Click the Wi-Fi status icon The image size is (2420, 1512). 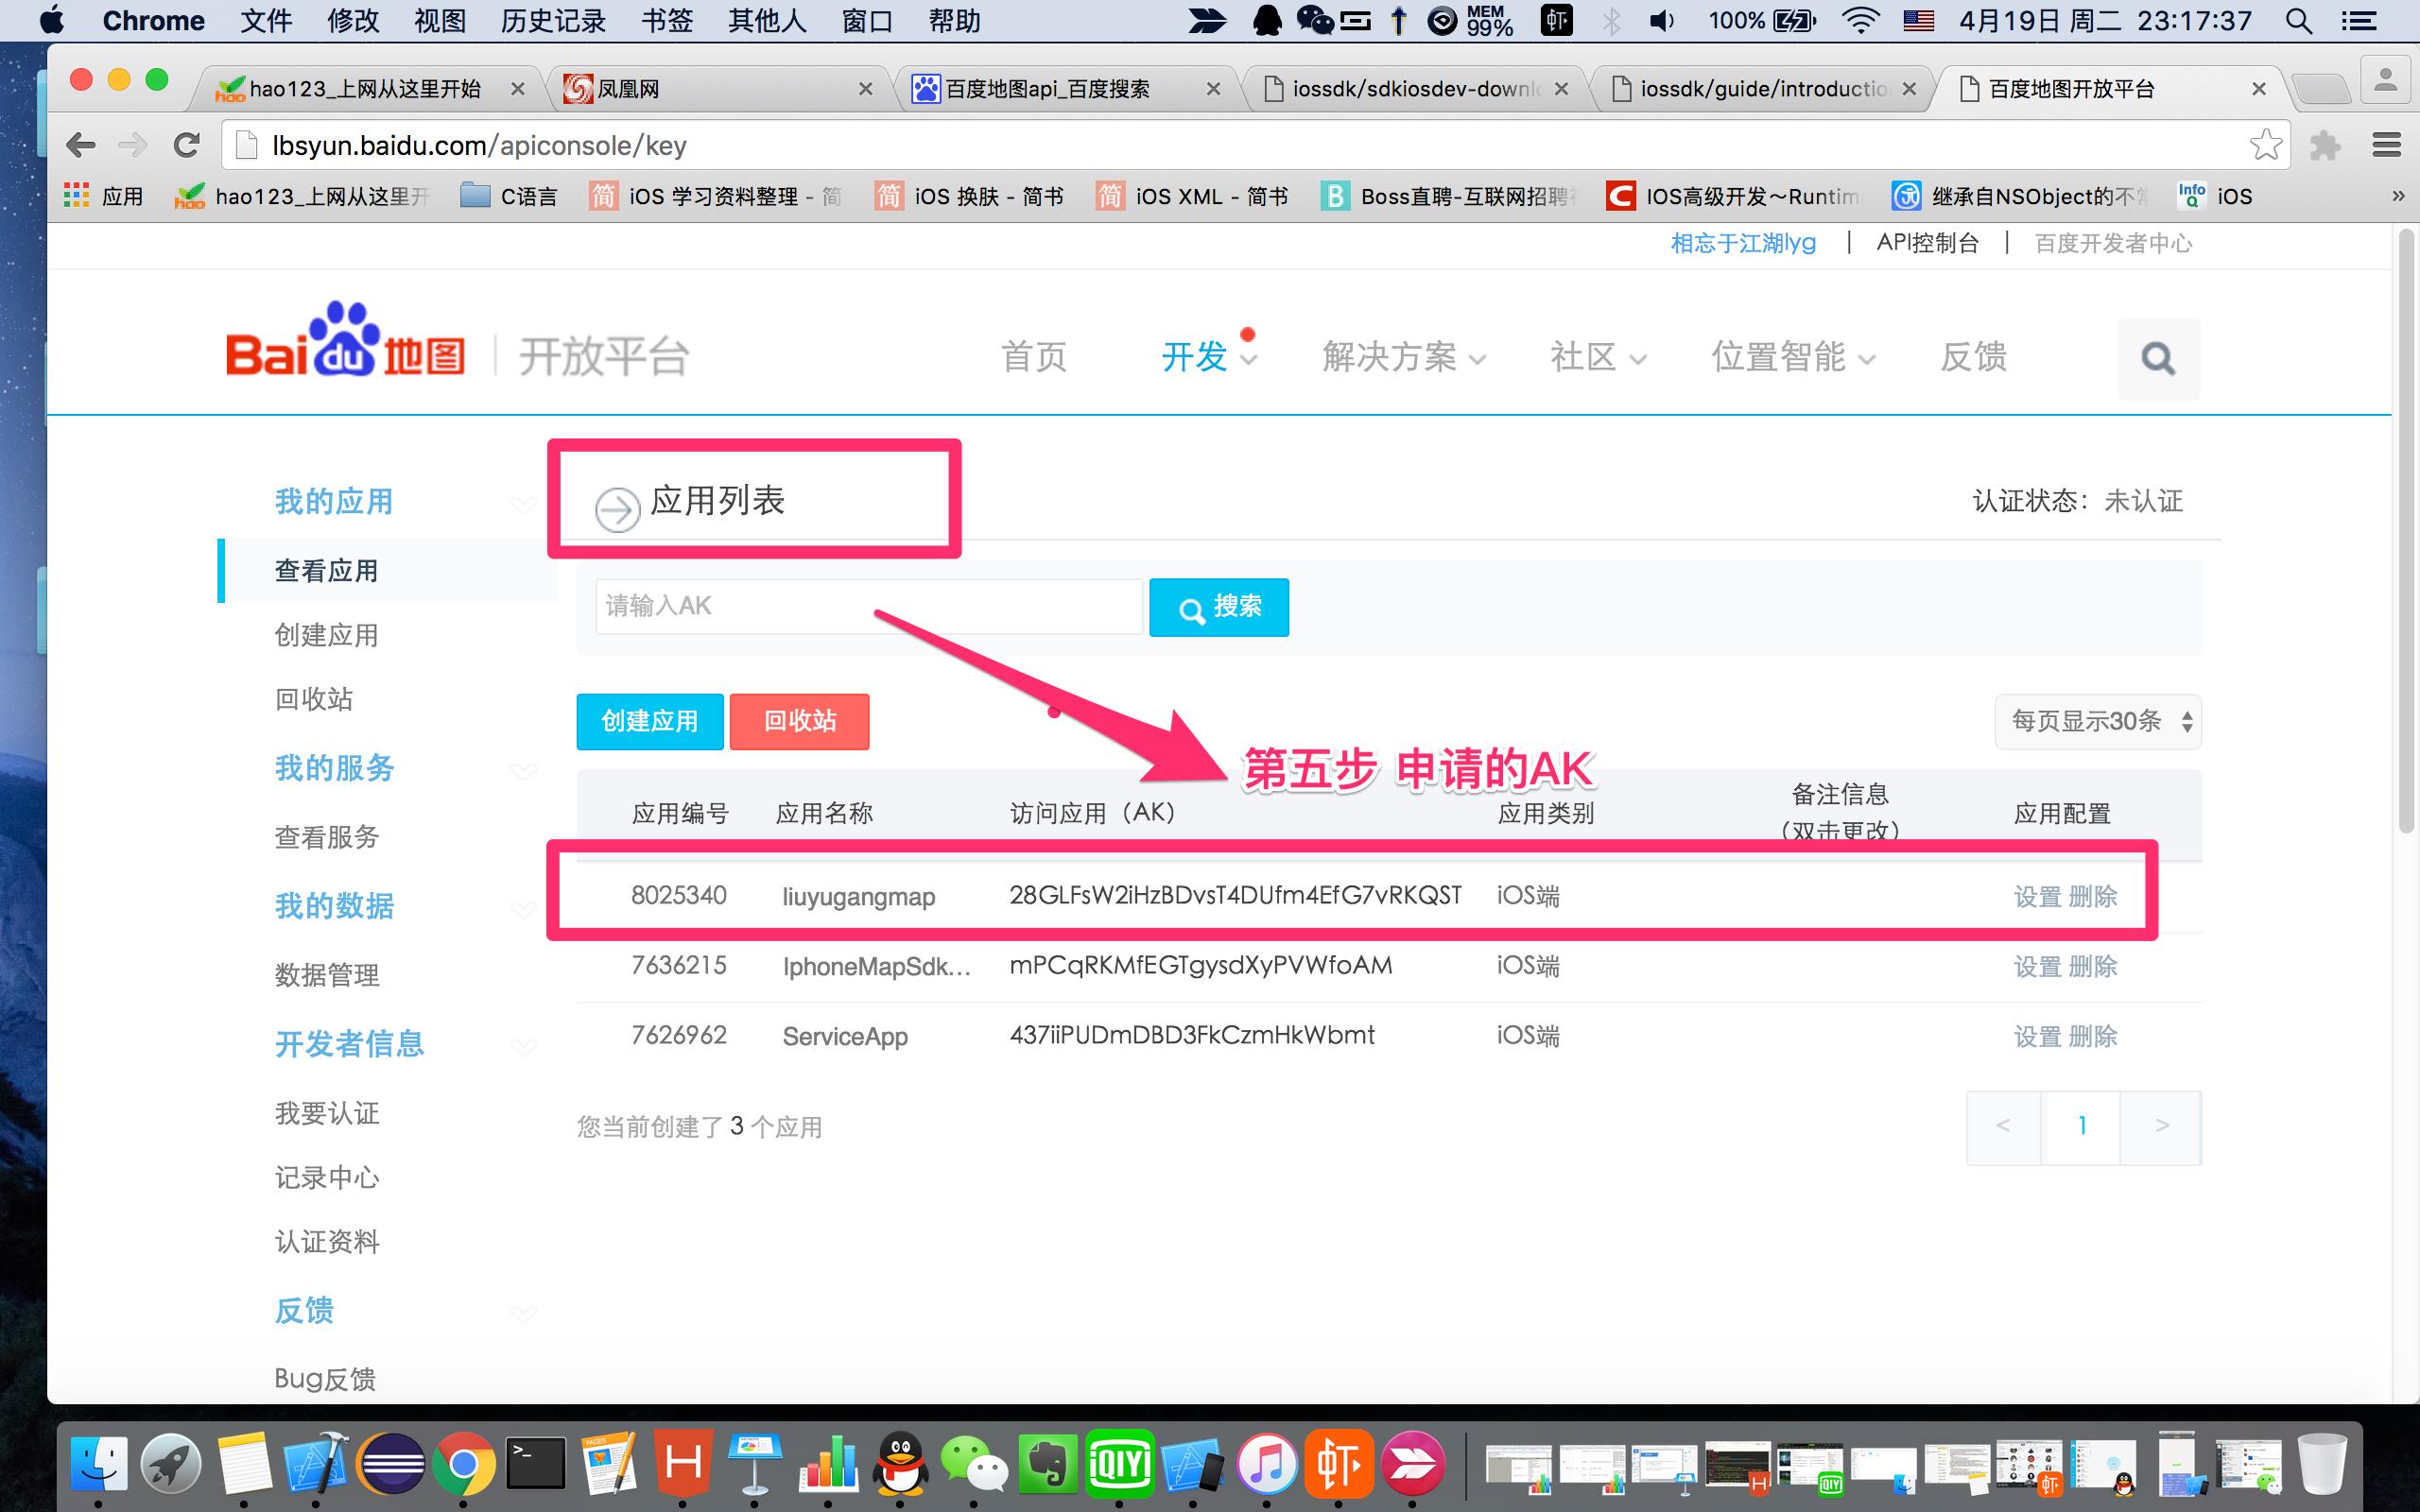[x=1859, y=21]
